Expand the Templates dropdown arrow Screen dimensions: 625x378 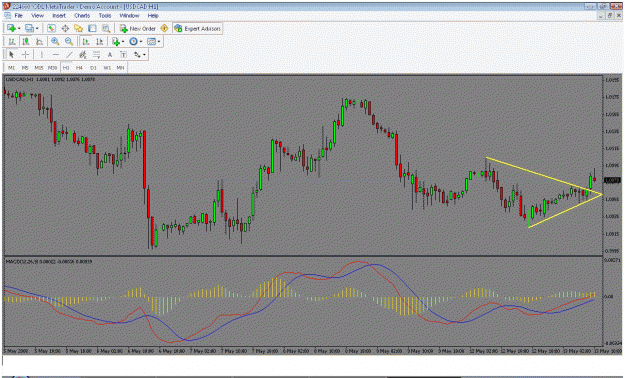coord(159,41)
